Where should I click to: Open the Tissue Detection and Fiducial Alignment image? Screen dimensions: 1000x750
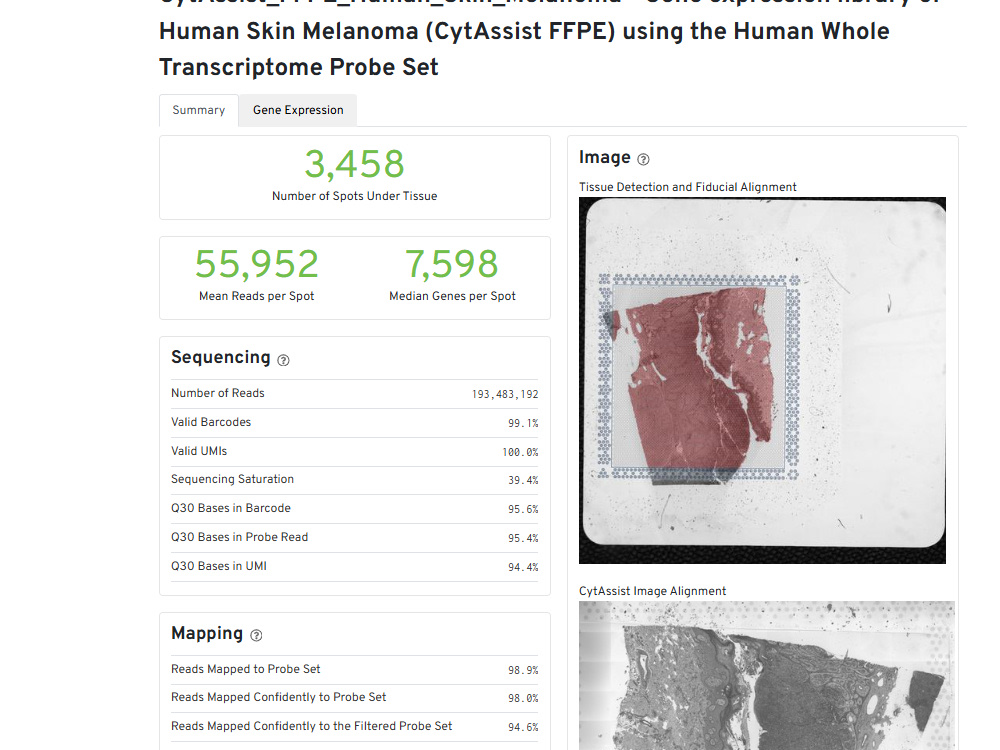pos(762,380)
